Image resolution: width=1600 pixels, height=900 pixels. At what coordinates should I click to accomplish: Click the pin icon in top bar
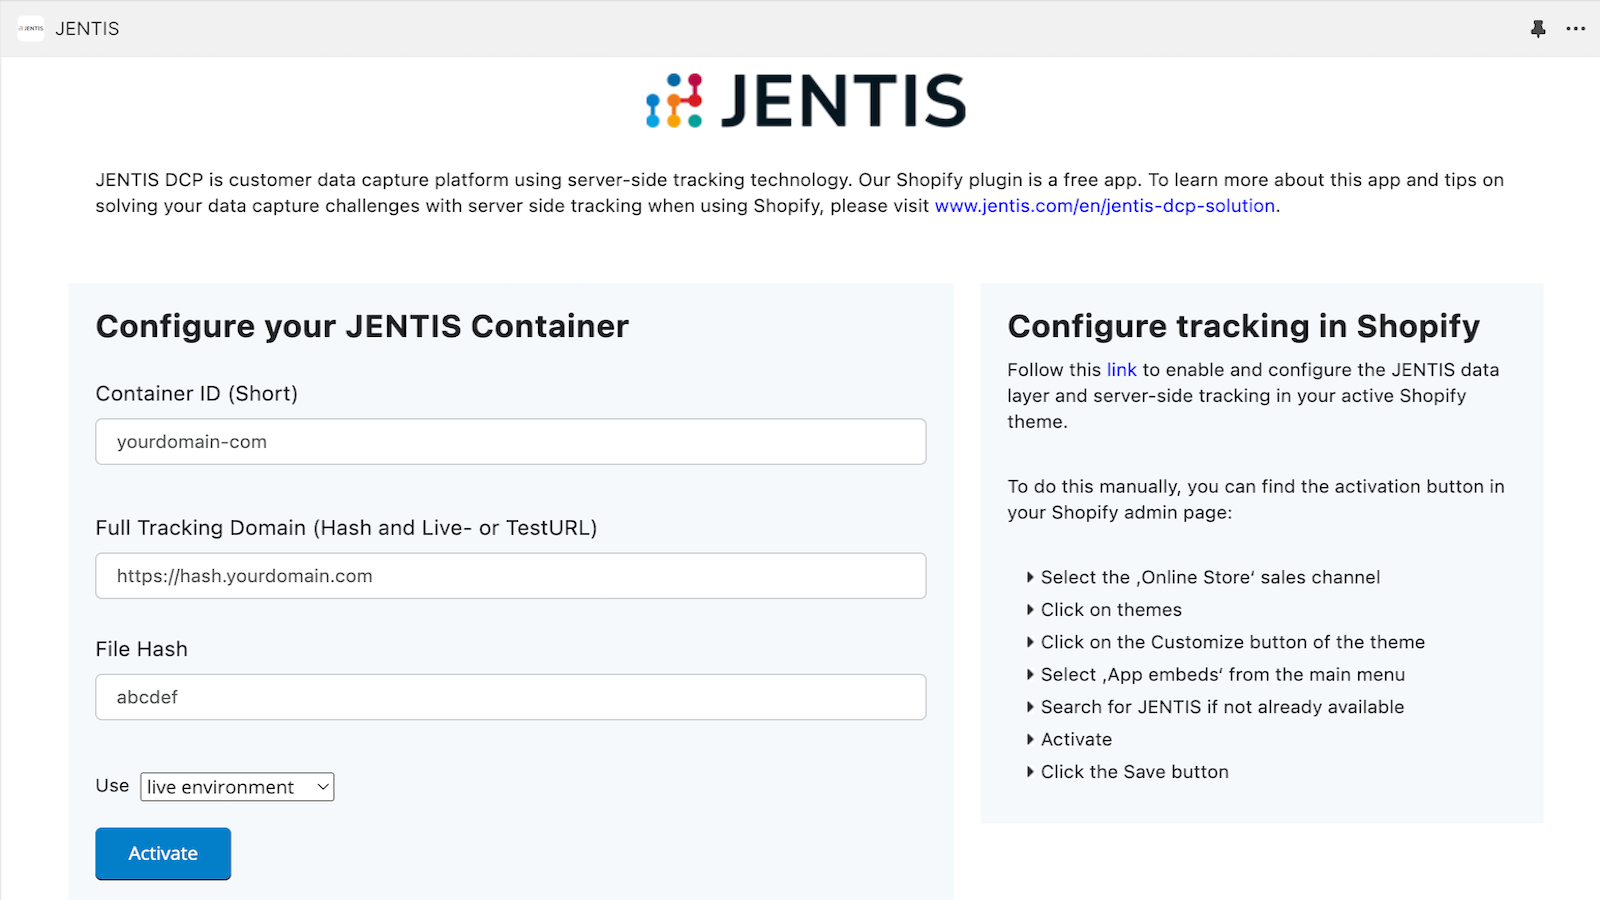(1538, 29)
